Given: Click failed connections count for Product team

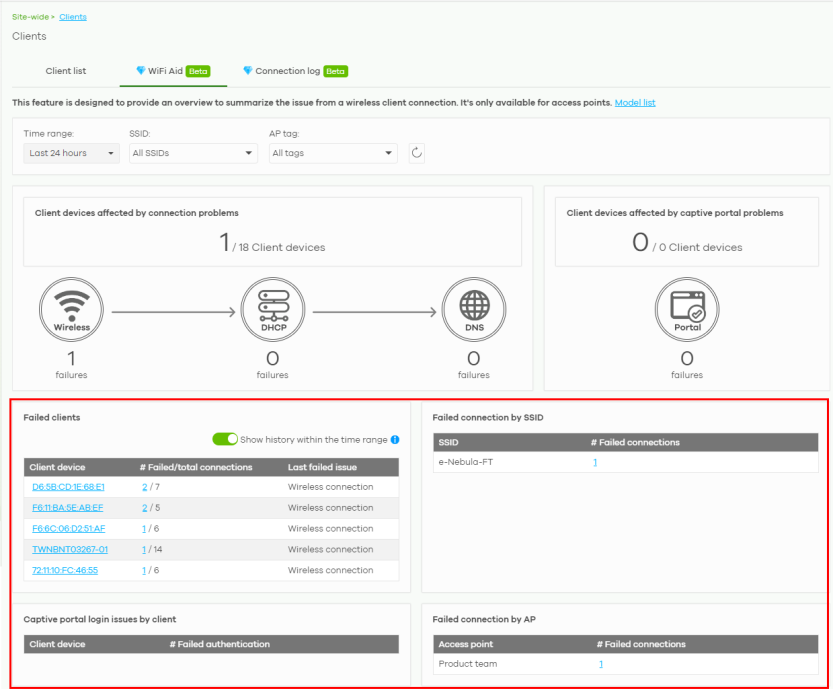Looking at the screenshot, I should [601, 664].
